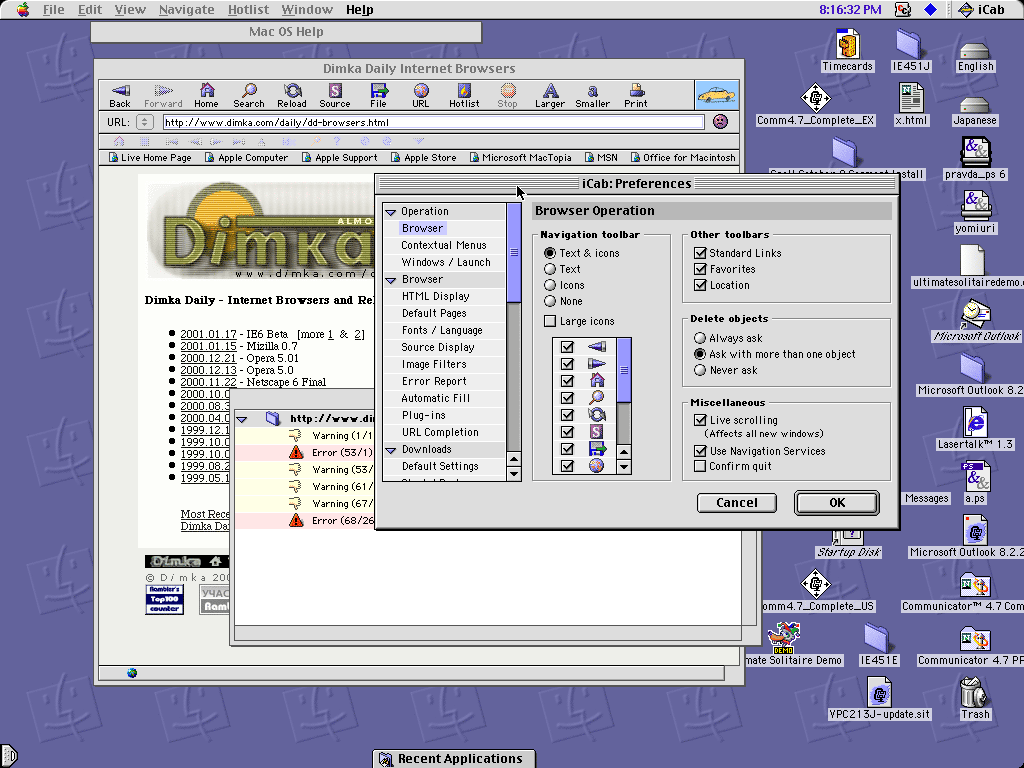
Task: Select the Icons only radio option
Action: [x=550, y=285]
